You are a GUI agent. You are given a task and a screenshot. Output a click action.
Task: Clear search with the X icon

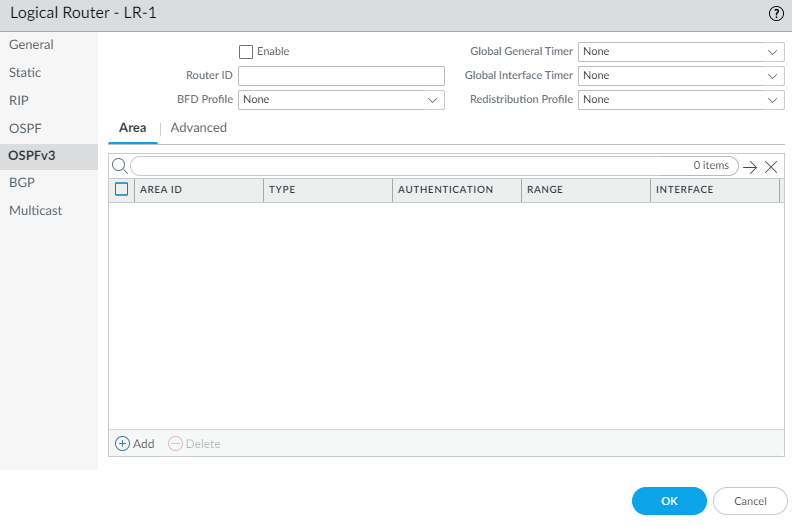[771, 167]
